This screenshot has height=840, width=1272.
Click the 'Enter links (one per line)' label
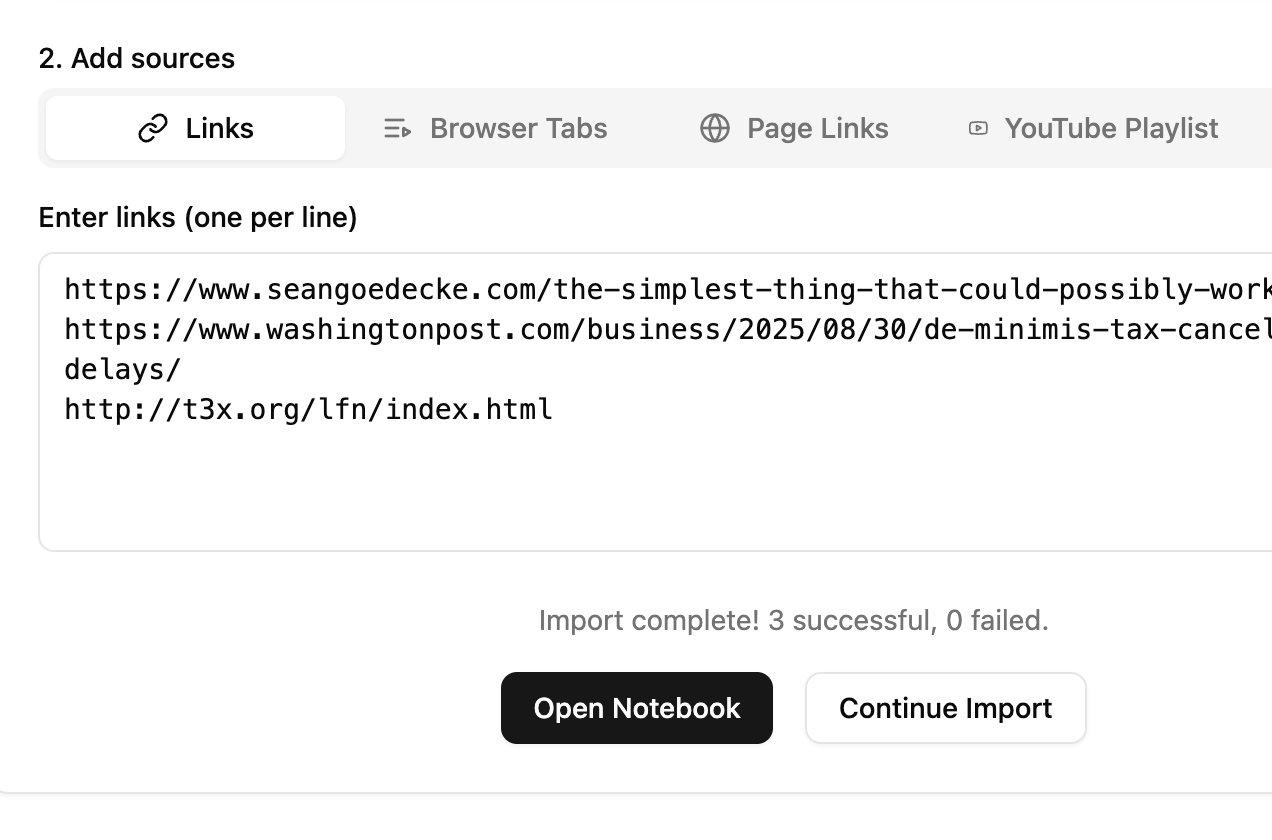198,218
